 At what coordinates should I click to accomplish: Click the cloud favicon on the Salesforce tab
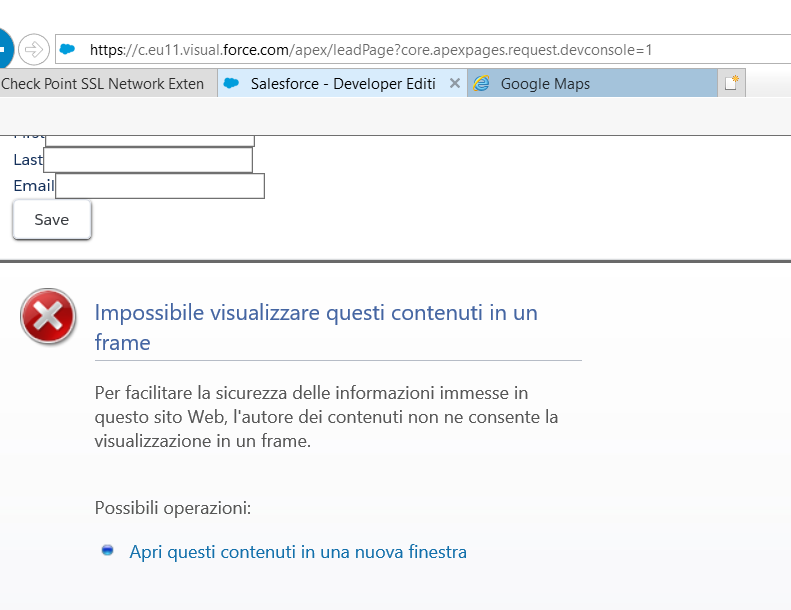(231, 84)
